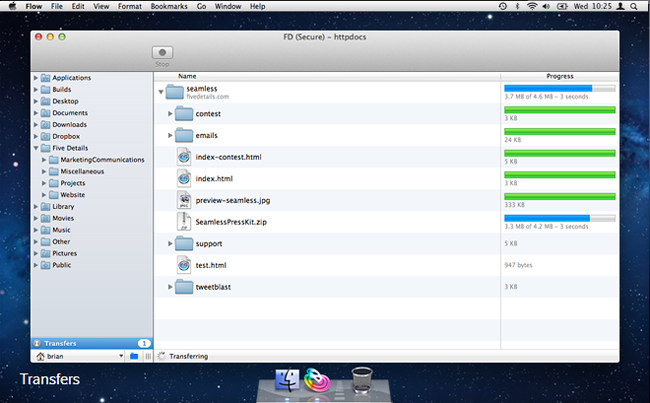The width and height of the screenshot is (650, 403).
Task: Select the Transfers row in sidebar
Action: click(92, 343)
